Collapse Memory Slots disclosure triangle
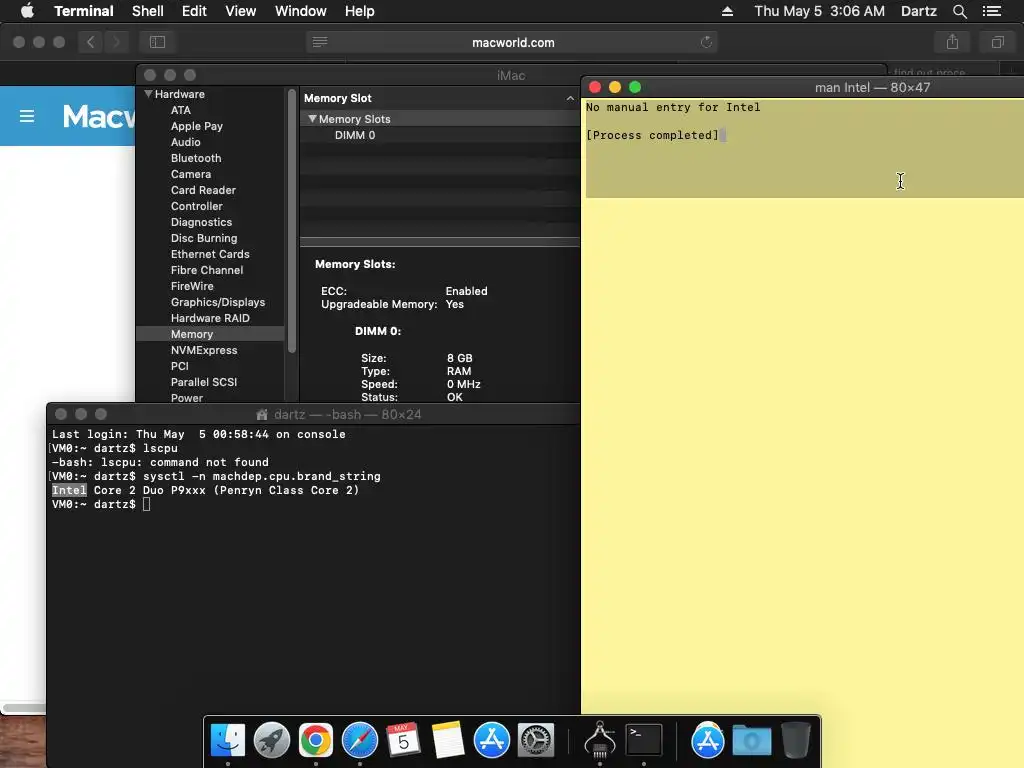 313,119
